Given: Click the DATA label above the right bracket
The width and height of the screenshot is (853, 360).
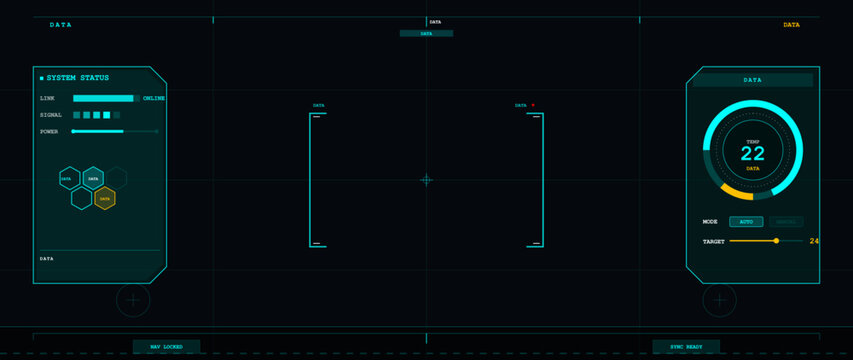Looking at the screenshot, I should (x=521, y=105).
